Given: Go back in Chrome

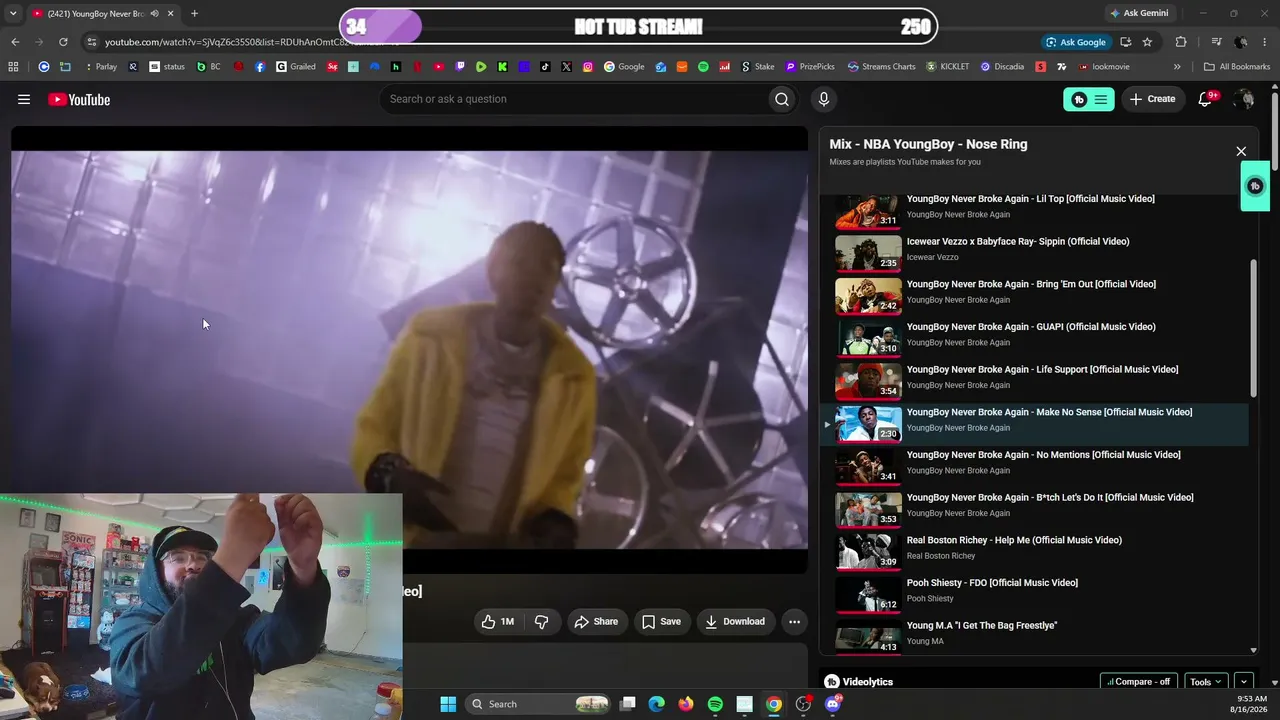Looking at the screenshot, I should 15,42.
